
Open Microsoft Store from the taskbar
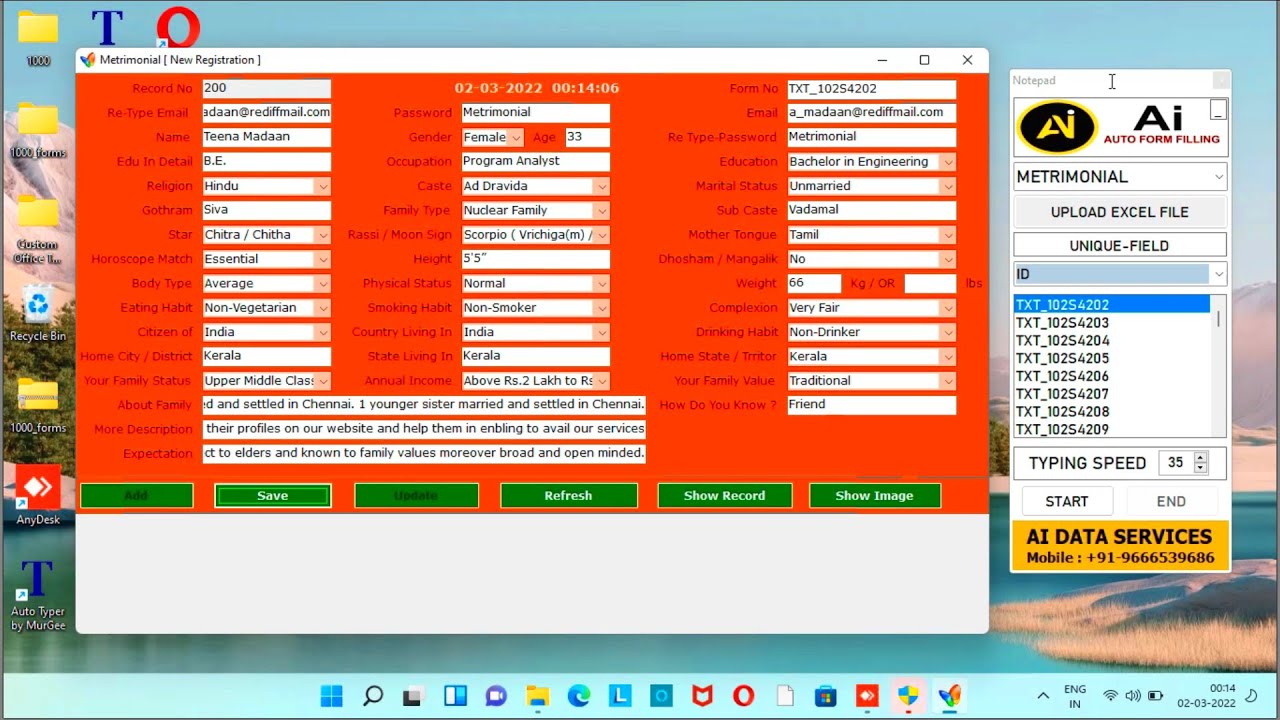tap(826, 695)
